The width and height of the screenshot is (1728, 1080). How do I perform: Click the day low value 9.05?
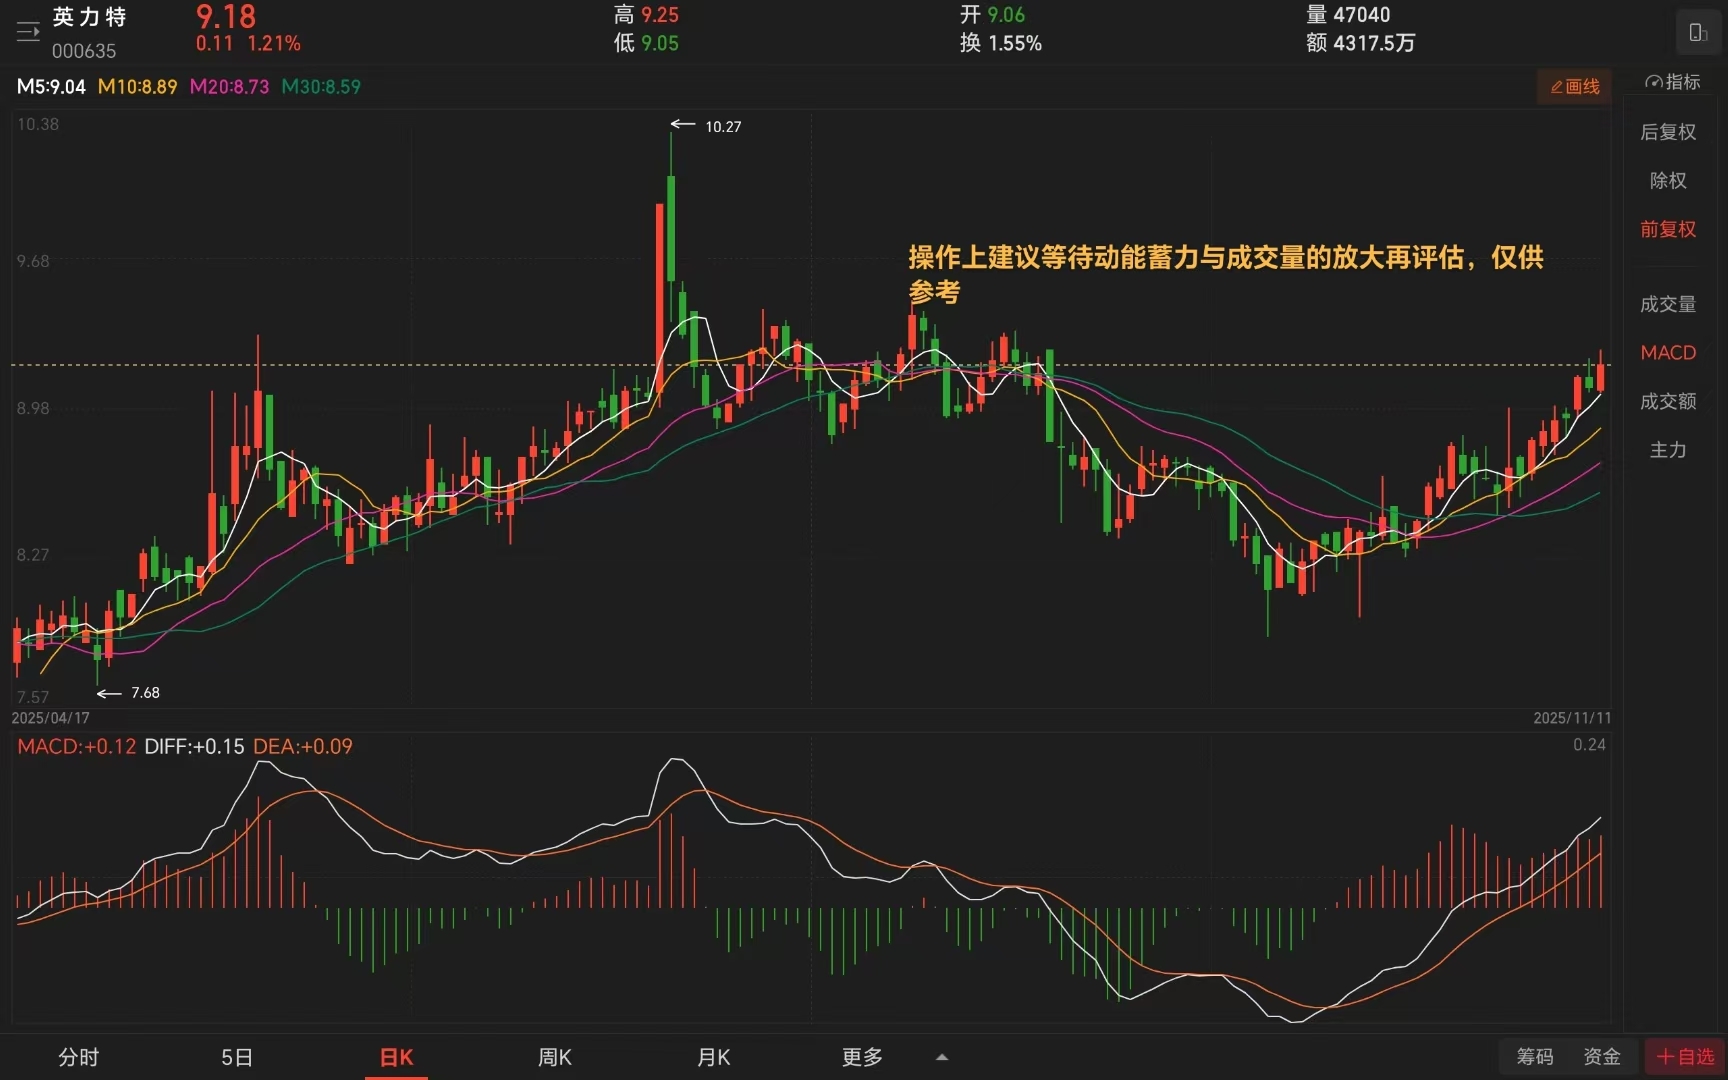point(660,43)
